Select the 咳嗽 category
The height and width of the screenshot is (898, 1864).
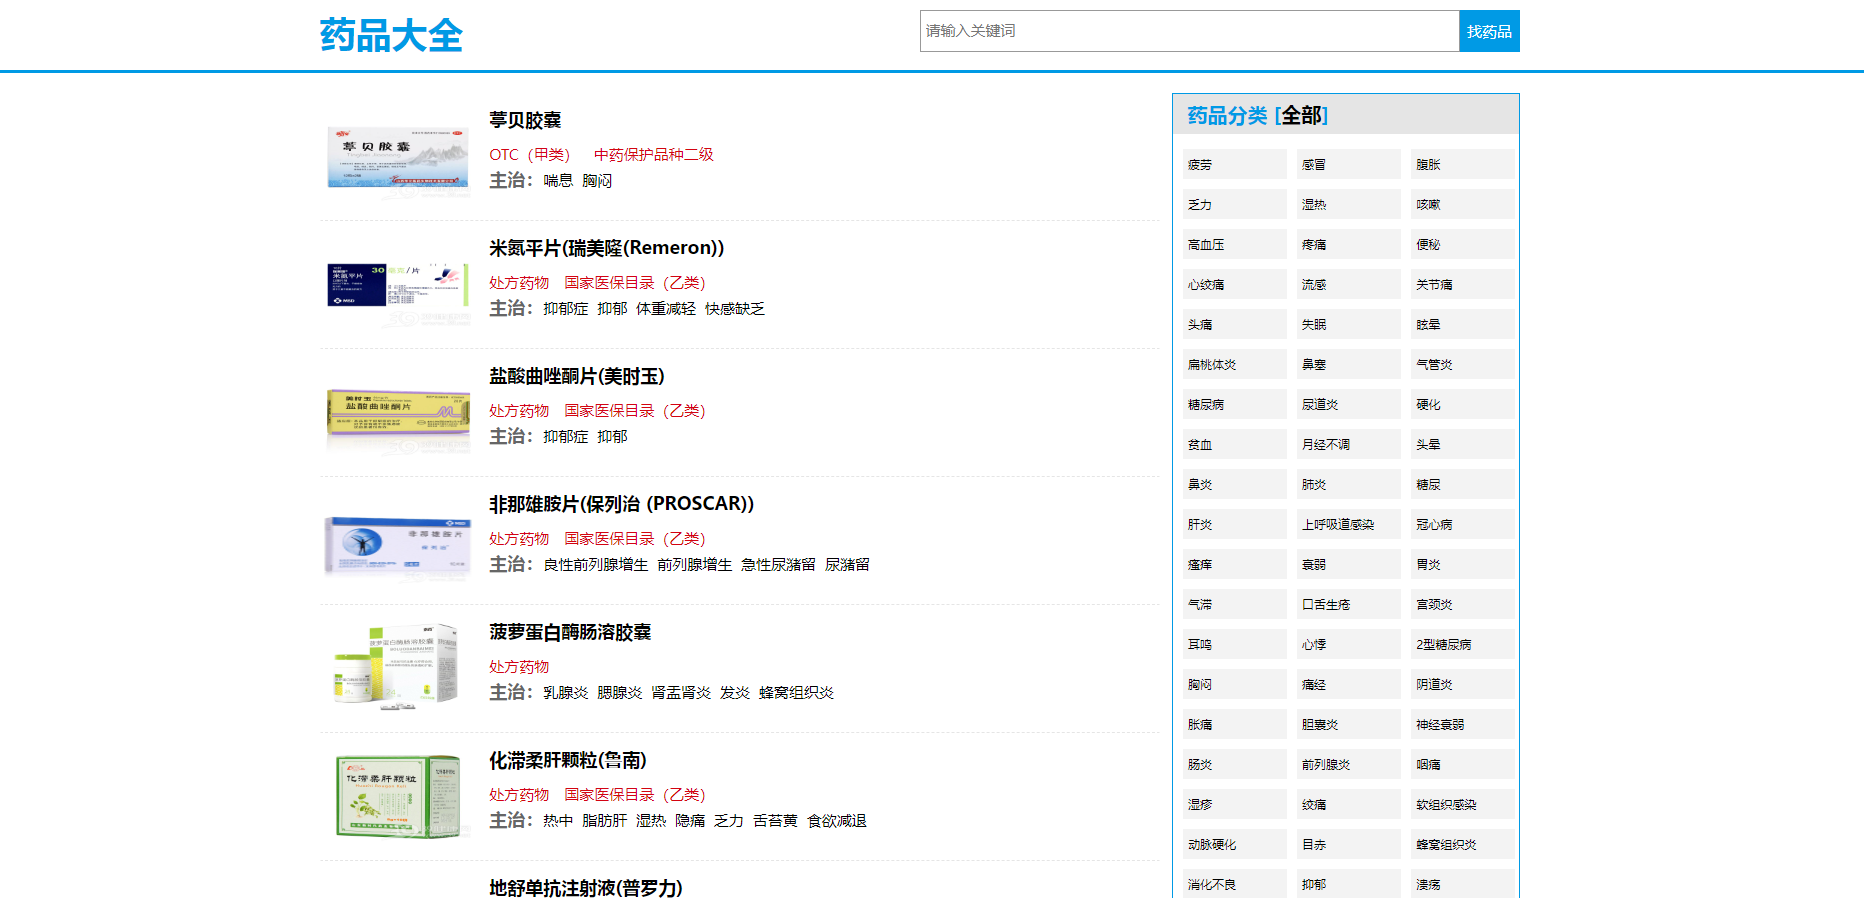(x=1462, y=205)
